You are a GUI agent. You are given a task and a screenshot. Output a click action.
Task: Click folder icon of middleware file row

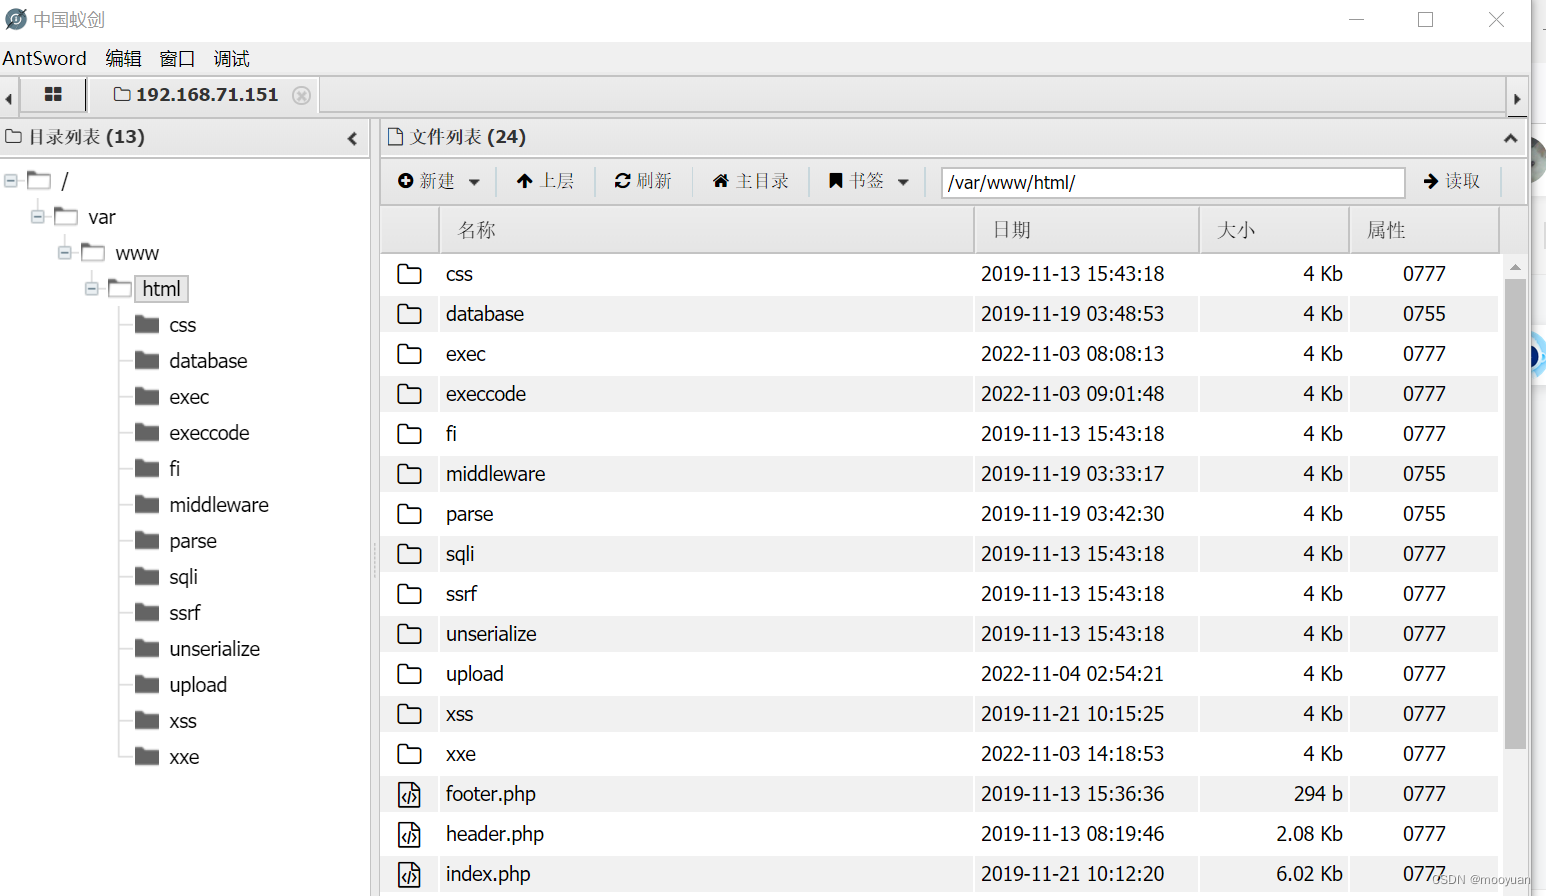409,474
